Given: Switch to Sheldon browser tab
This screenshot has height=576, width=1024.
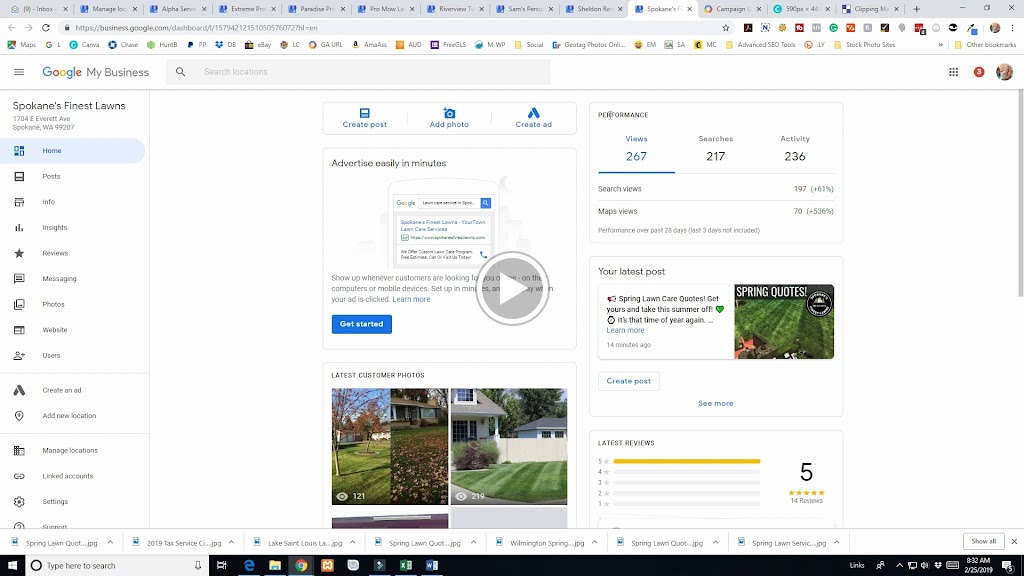Looking at the screenshot, I should (x=592, y=9).
